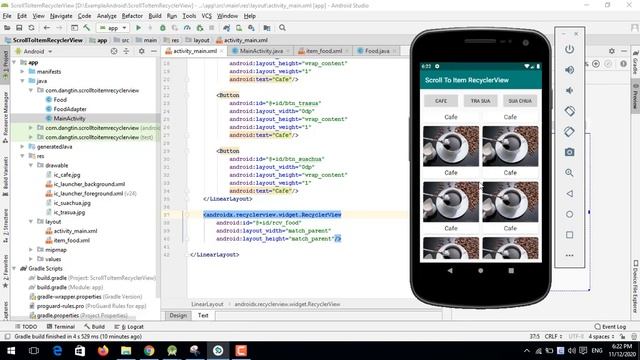Click the Save All toolbar icon
Viewport: 640px width, 360px height.
[19, 28]
